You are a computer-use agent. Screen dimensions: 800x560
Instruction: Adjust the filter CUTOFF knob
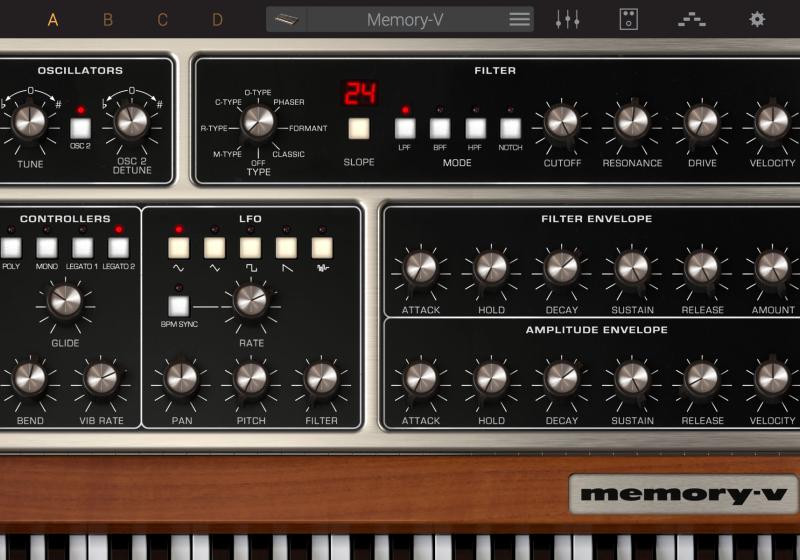562,122
